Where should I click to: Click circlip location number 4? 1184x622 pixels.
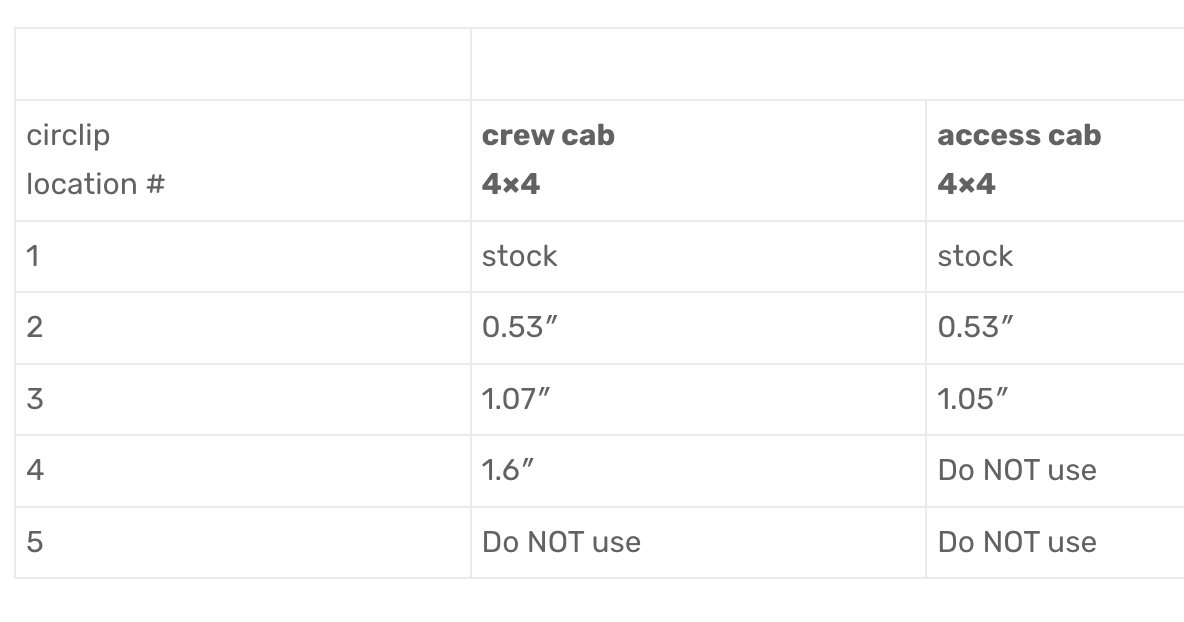pos(35,470)
